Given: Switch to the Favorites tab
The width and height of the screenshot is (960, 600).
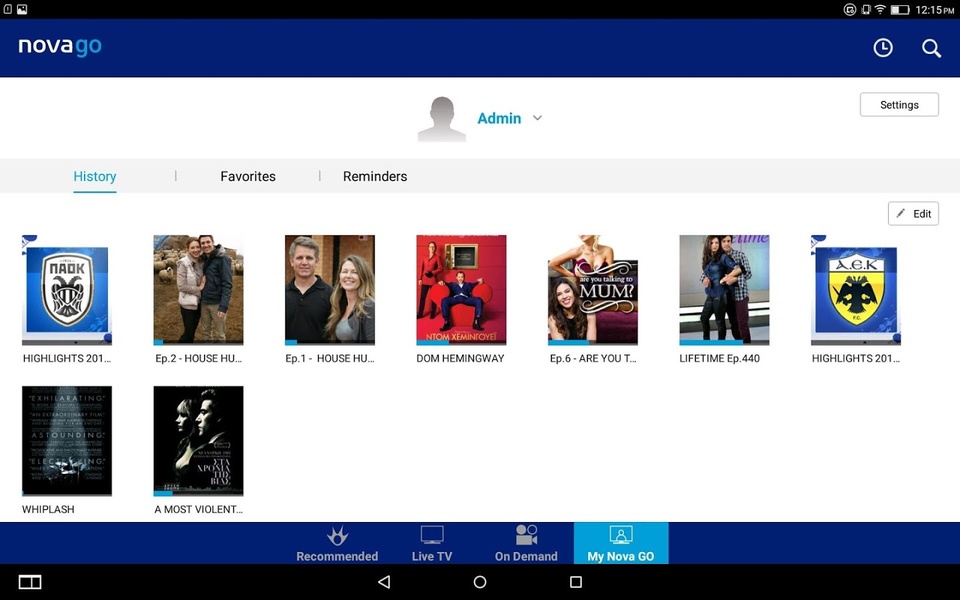Looking at the screenshot, I should tap(248, 176).
